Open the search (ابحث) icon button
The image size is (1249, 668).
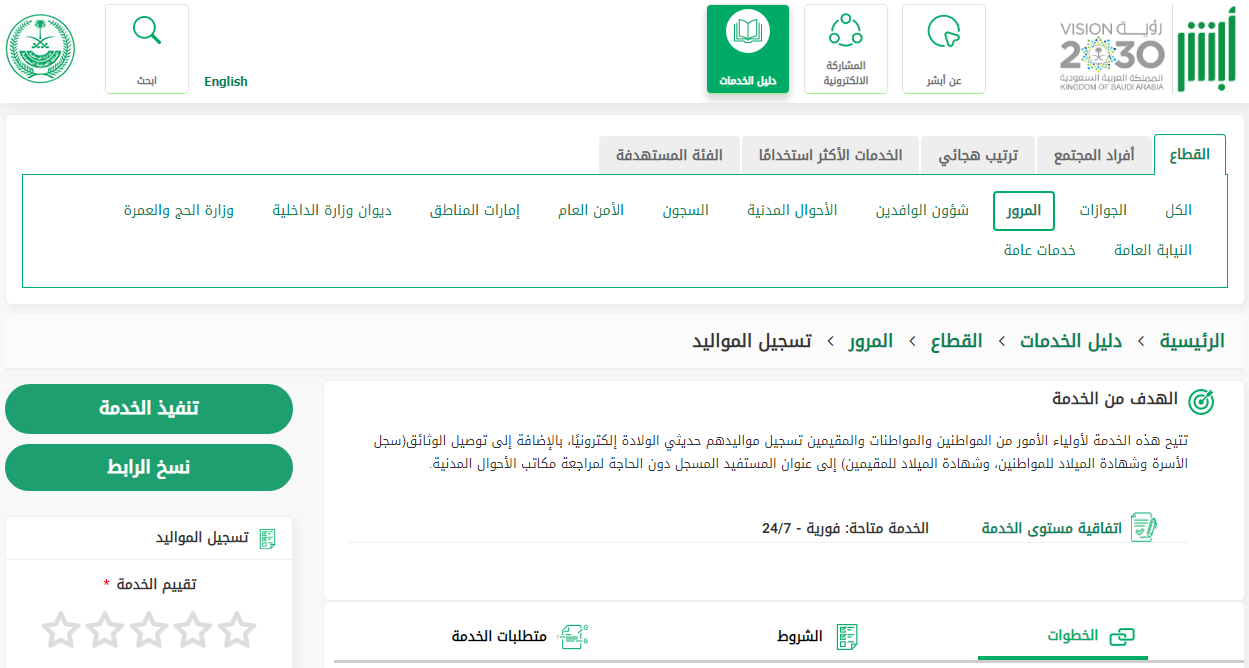(147, 32)
